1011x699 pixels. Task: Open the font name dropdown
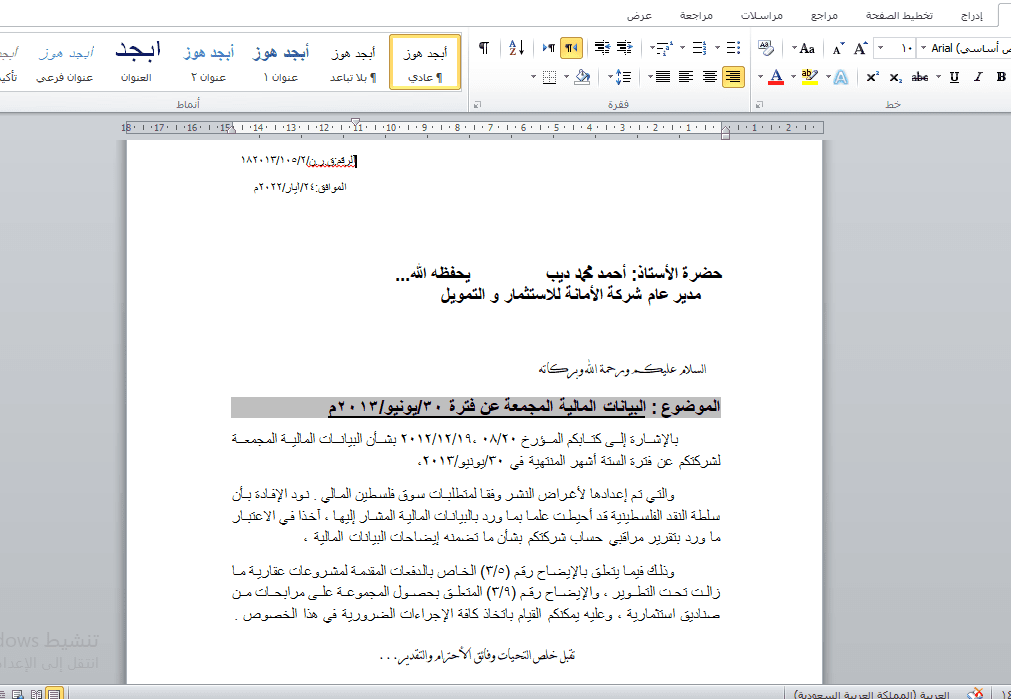point(924,48)
